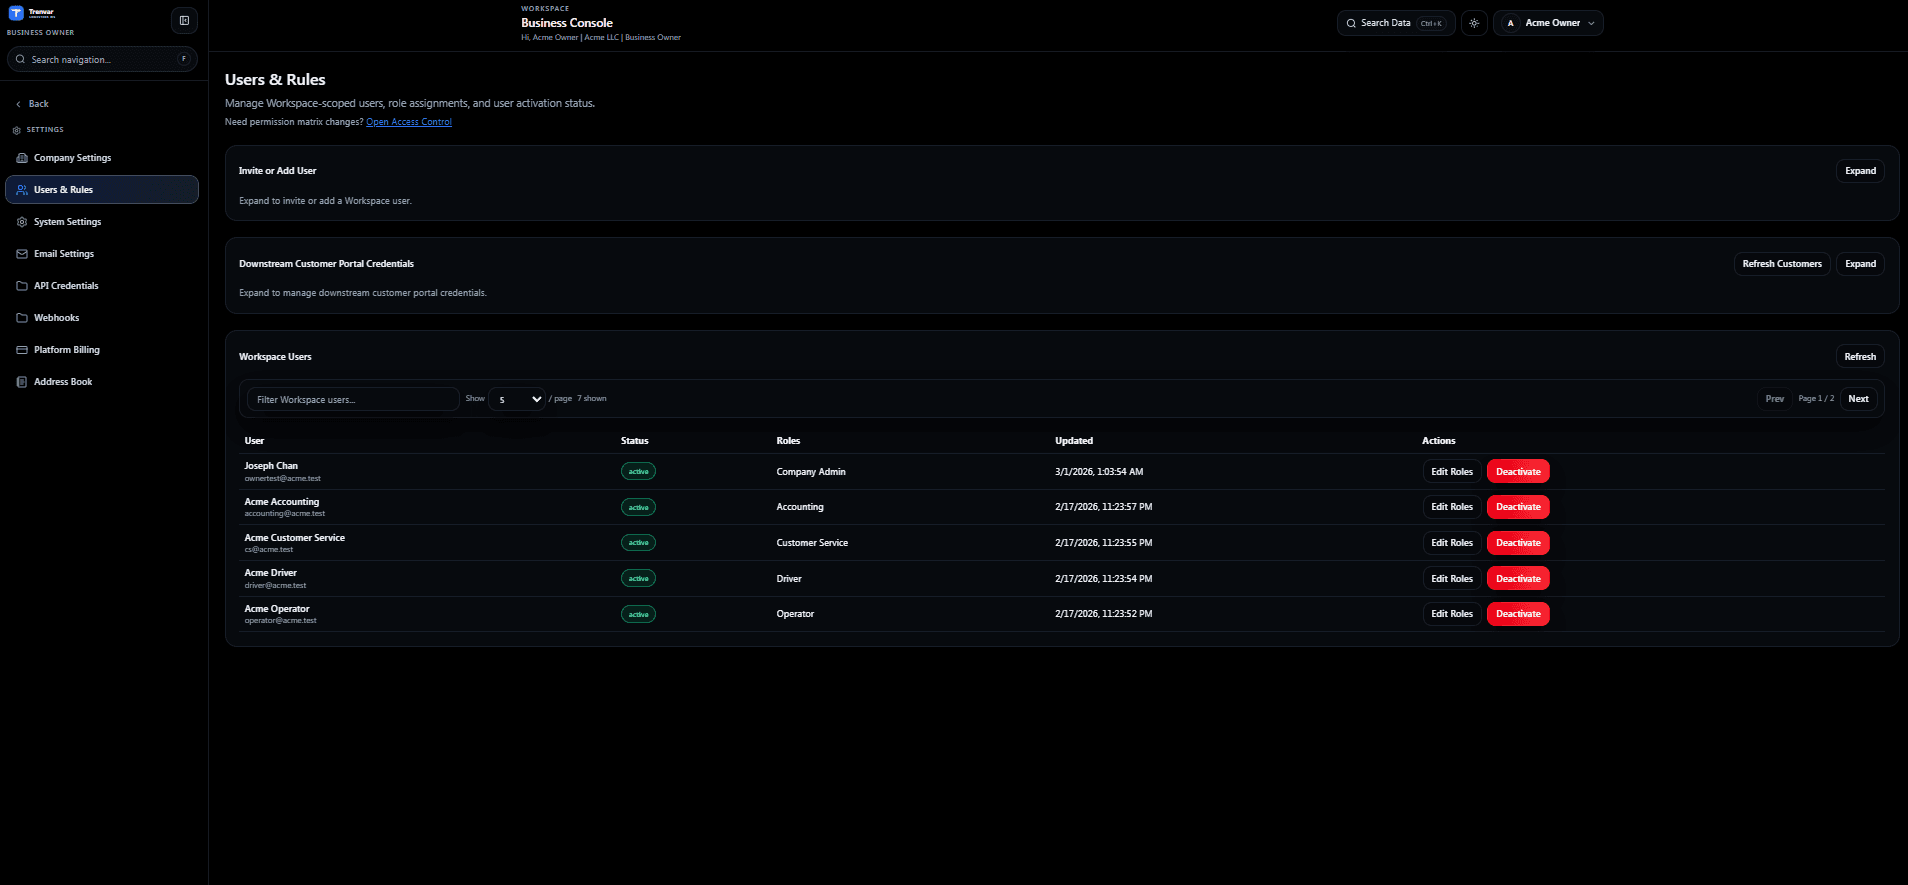Click the Filter Workspace users field

click(353, 399)
